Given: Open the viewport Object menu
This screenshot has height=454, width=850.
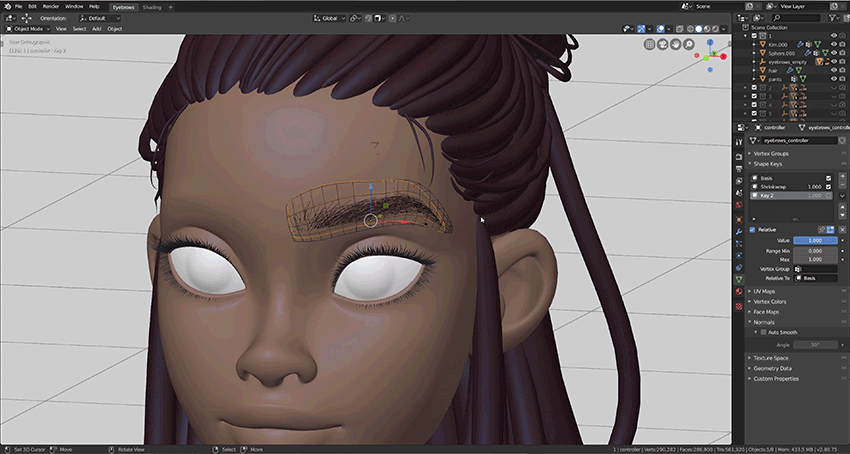Looking at the screenshot, I should click(x=114, y=29).
